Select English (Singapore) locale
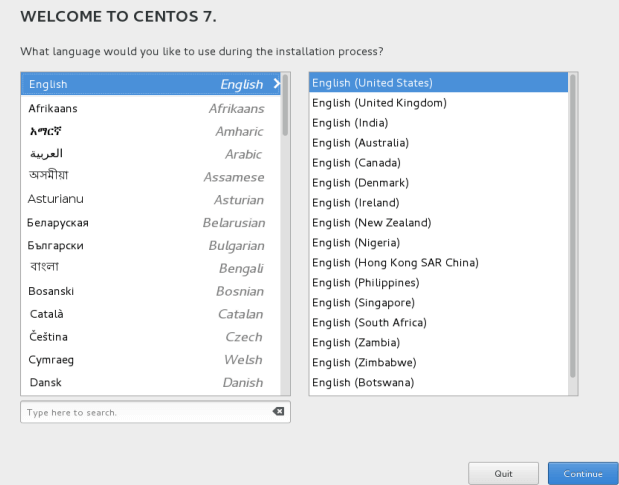The height and width of the screenshot is (485, 619). coord(437,302)
